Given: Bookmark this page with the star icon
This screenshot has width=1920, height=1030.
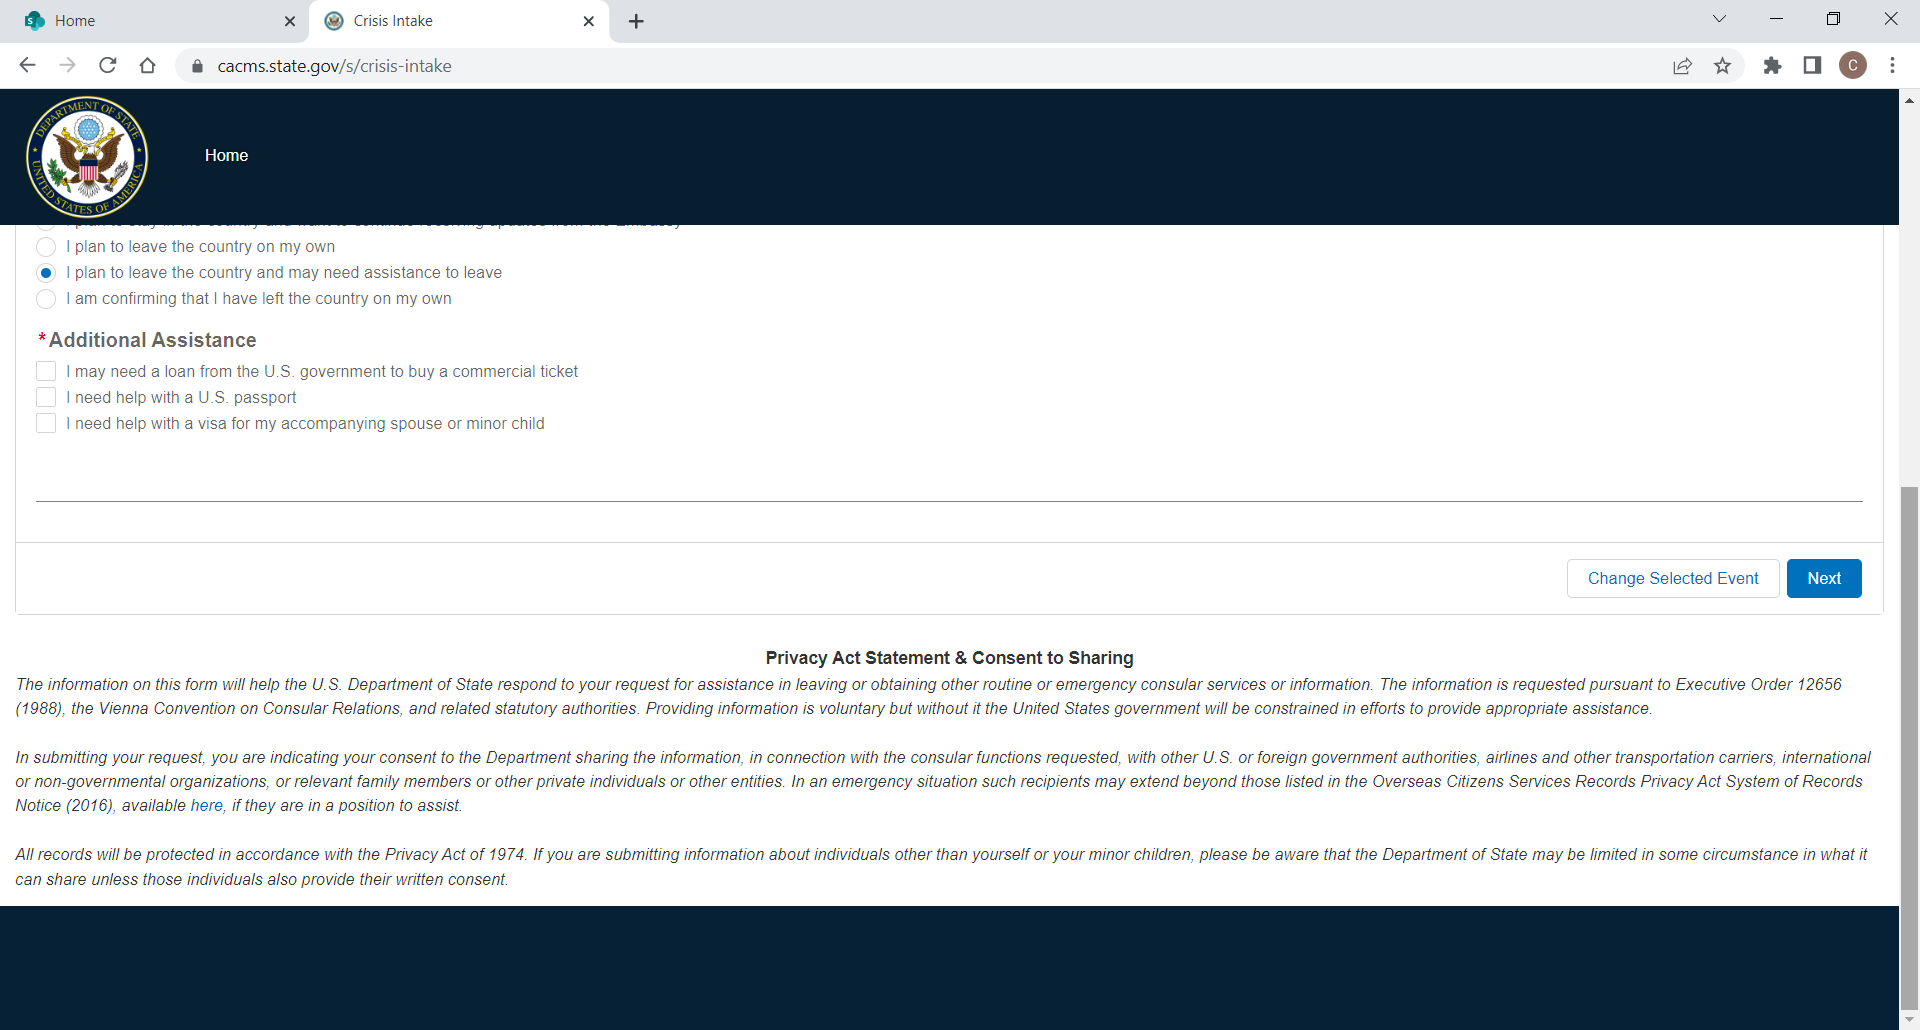Looking at the screenshot, I should point(1722,66).
